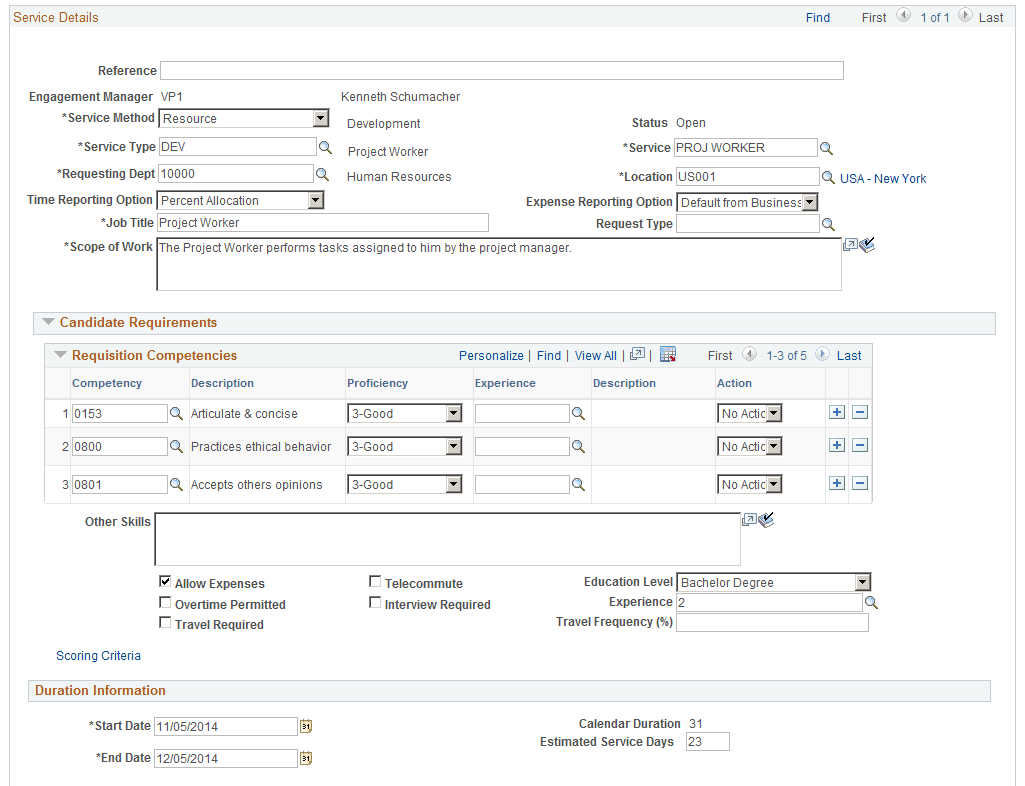Spell check the Scope of Work text

click(x=867, y=244)
